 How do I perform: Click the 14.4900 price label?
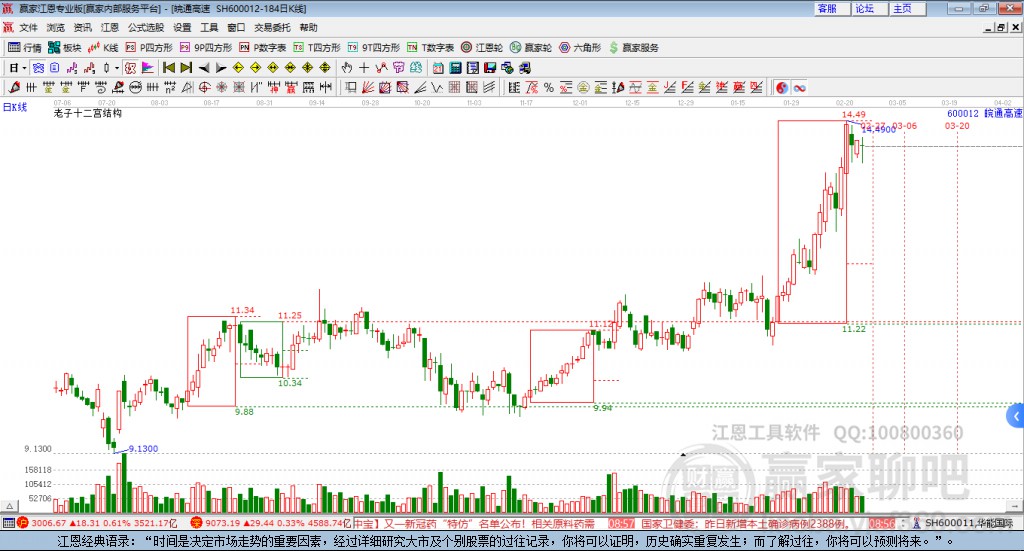click(878, 129)
